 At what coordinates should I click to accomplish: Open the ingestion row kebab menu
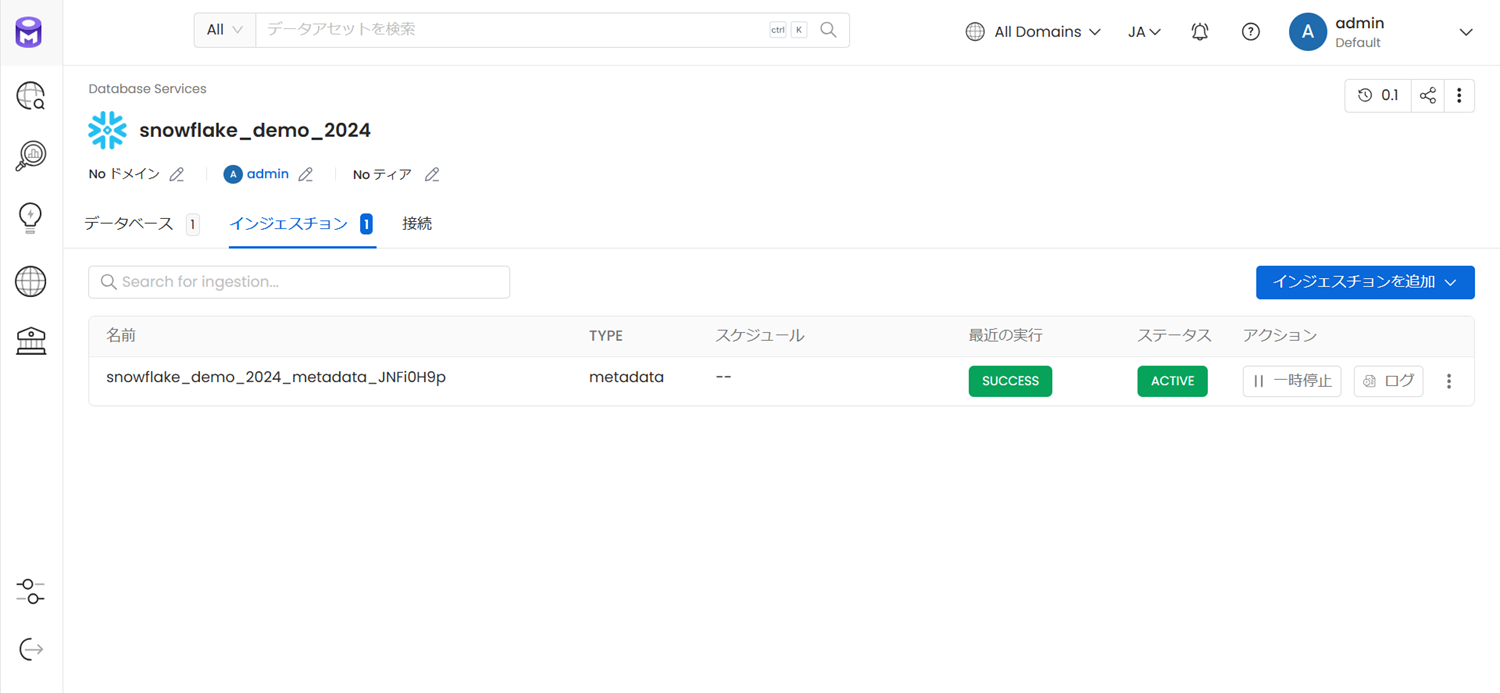pos(1449,381)
